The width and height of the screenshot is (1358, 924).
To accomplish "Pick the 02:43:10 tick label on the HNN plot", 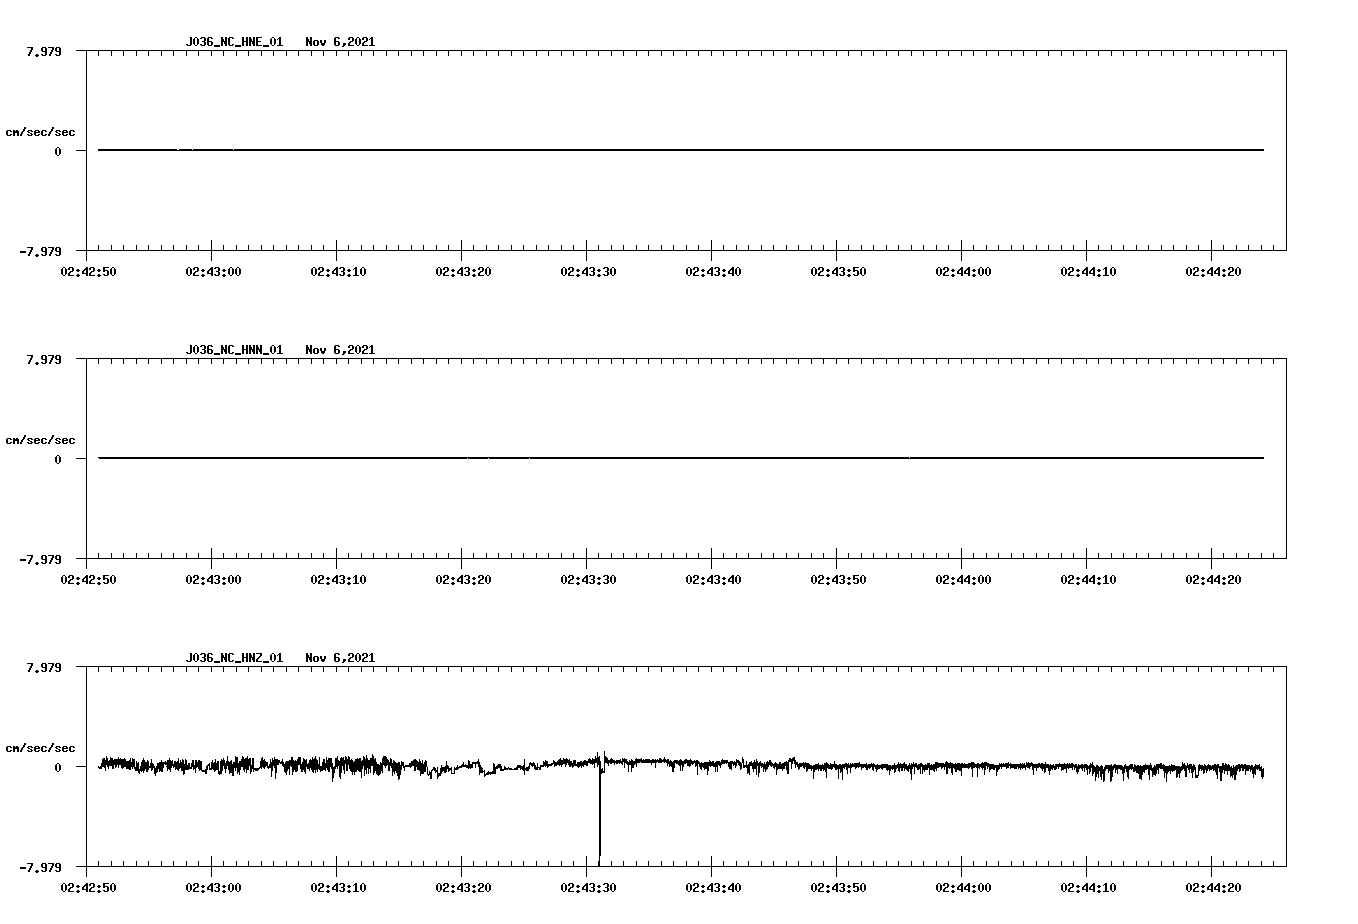I will click(337, 579).
